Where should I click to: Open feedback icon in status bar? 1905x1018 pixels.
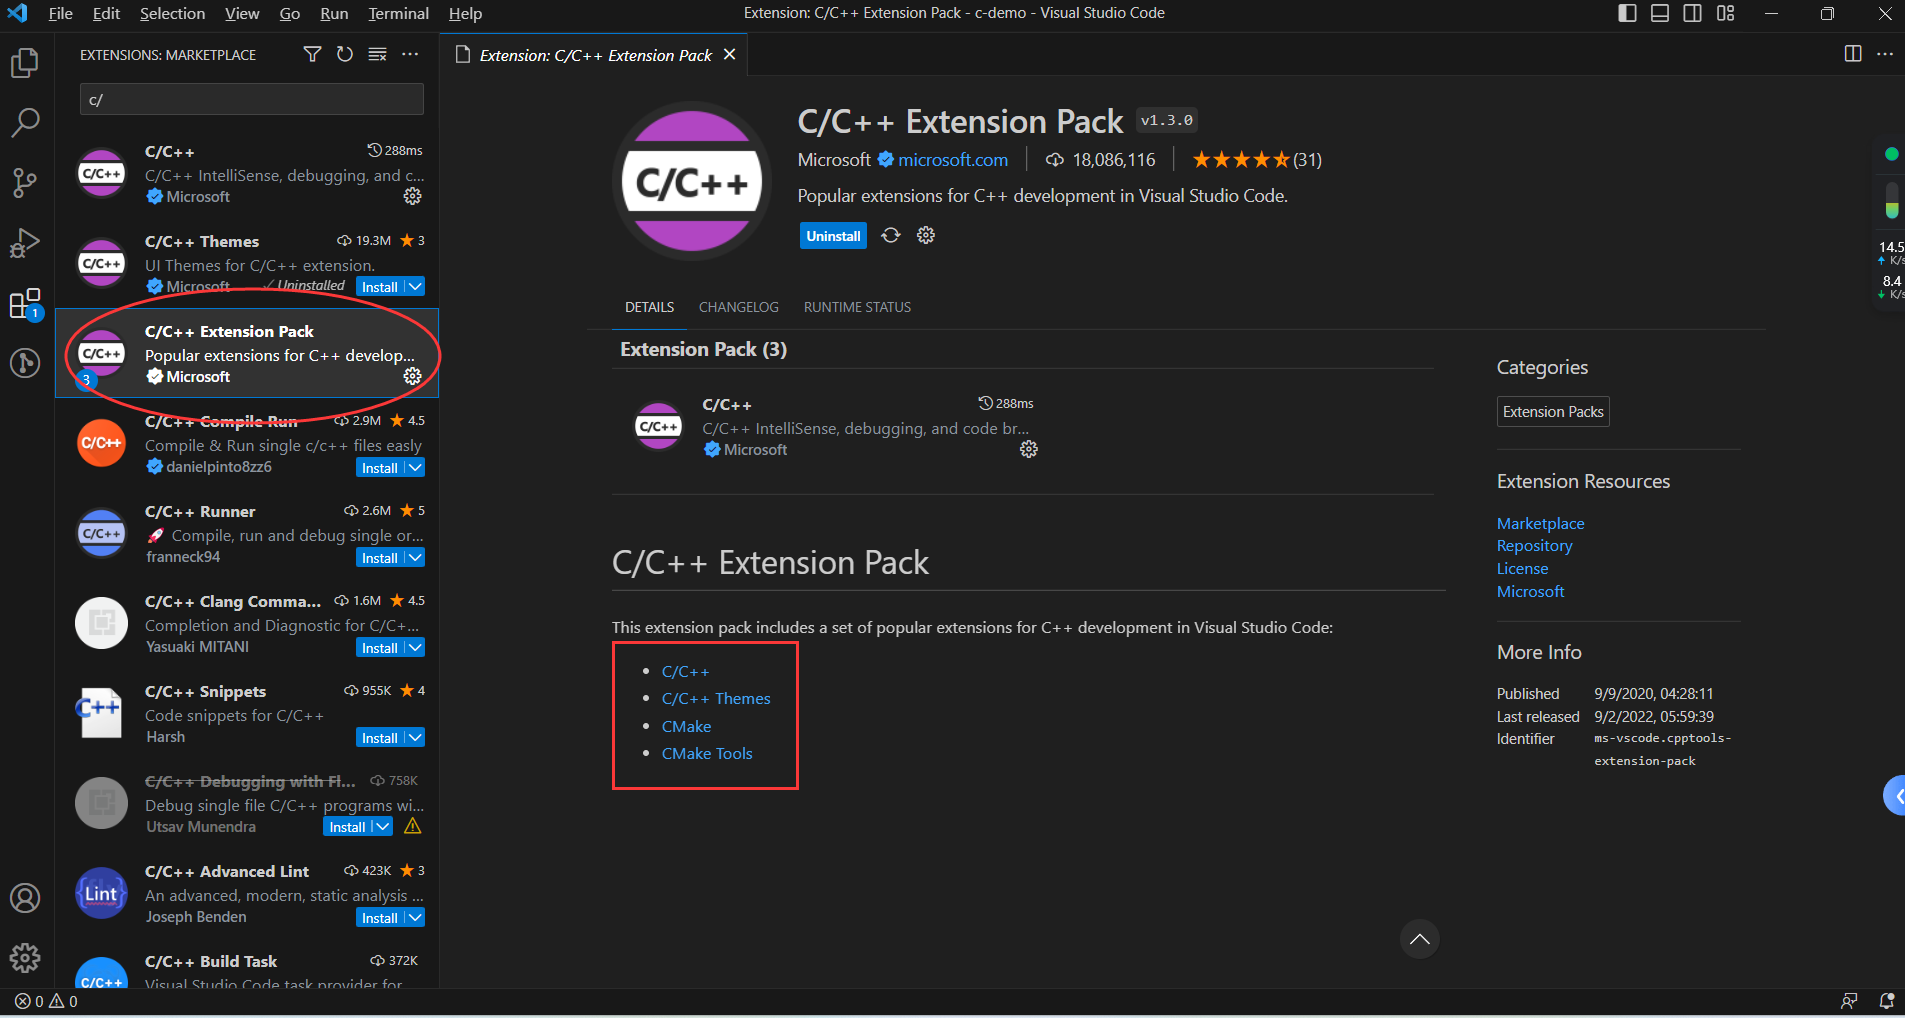point(1850,1001)
